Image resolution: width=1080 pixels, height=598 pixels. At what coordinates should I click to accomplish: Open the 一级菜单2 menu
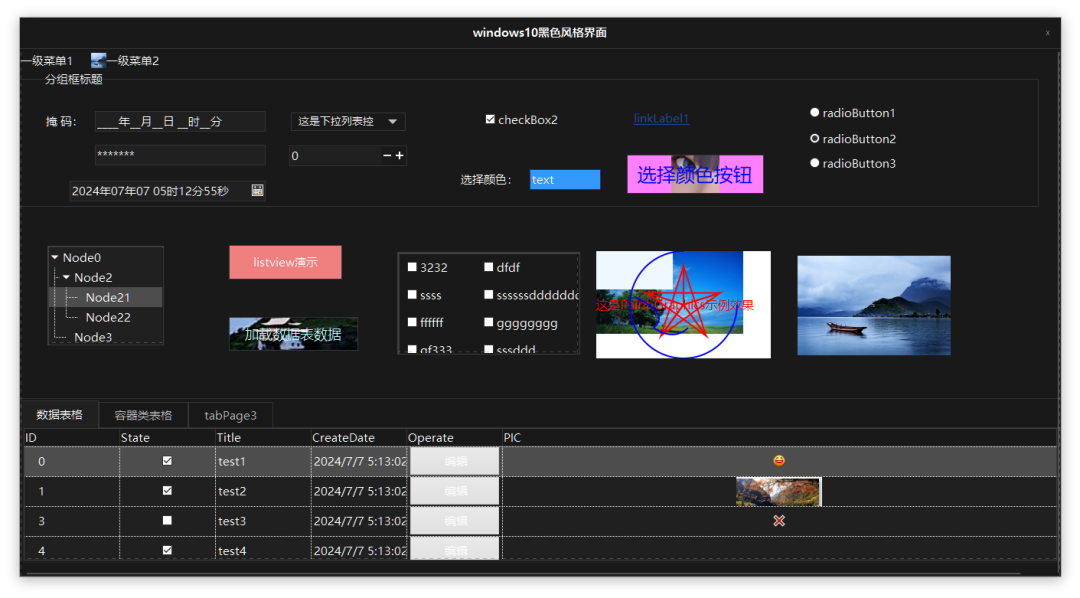pos(125,61)
